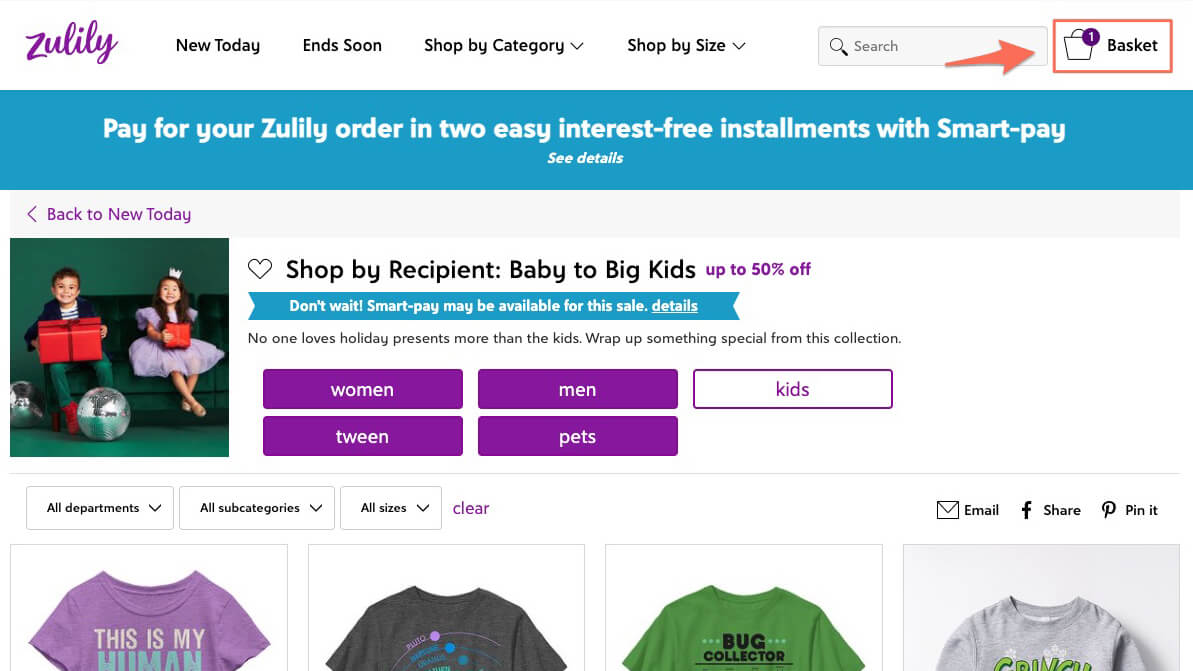Open the All subcategories dropdown
This screenshot has height=671, width=1193.
click(256, 508)
